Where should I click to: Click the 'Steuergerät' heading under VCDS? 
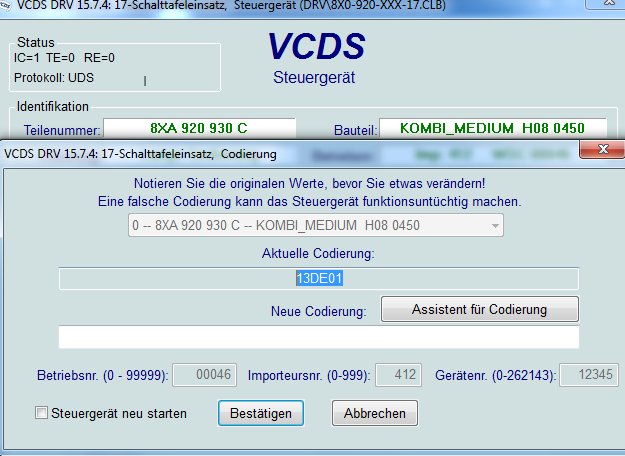click(314, 77)
